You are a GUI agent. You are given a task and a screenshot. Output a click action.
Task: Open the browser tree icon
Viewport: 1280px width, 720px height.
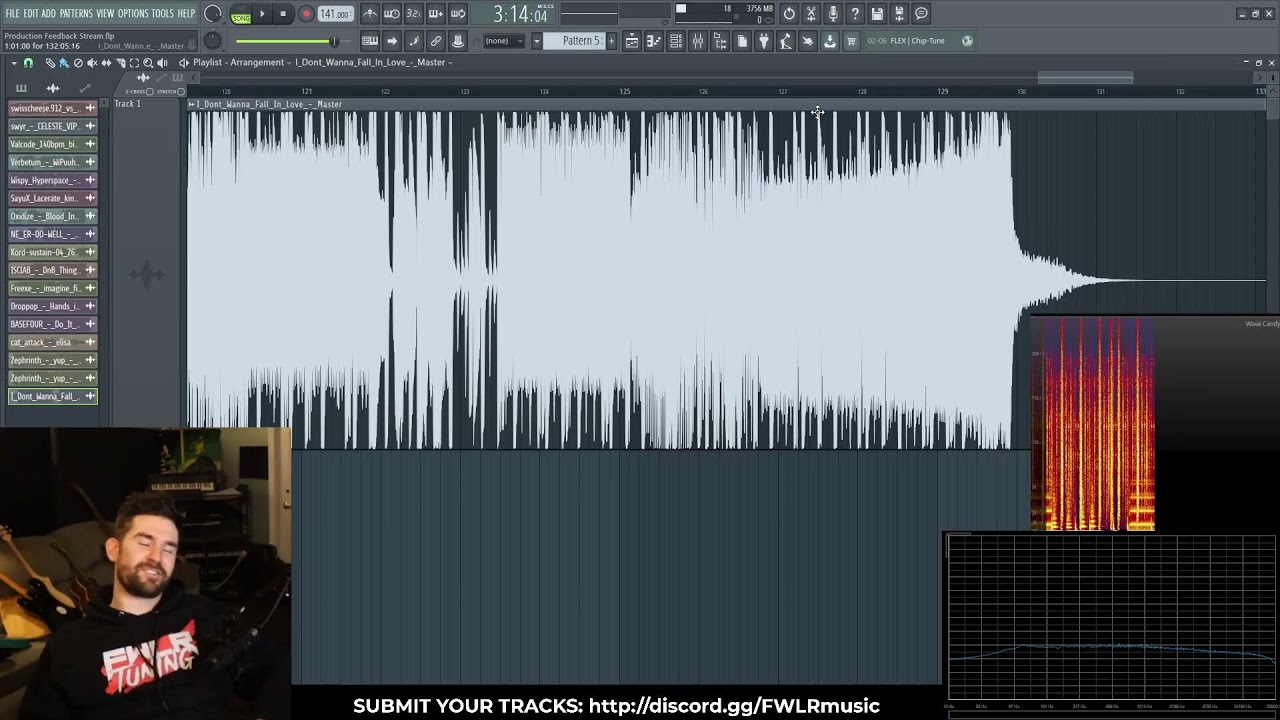[720, 41]
